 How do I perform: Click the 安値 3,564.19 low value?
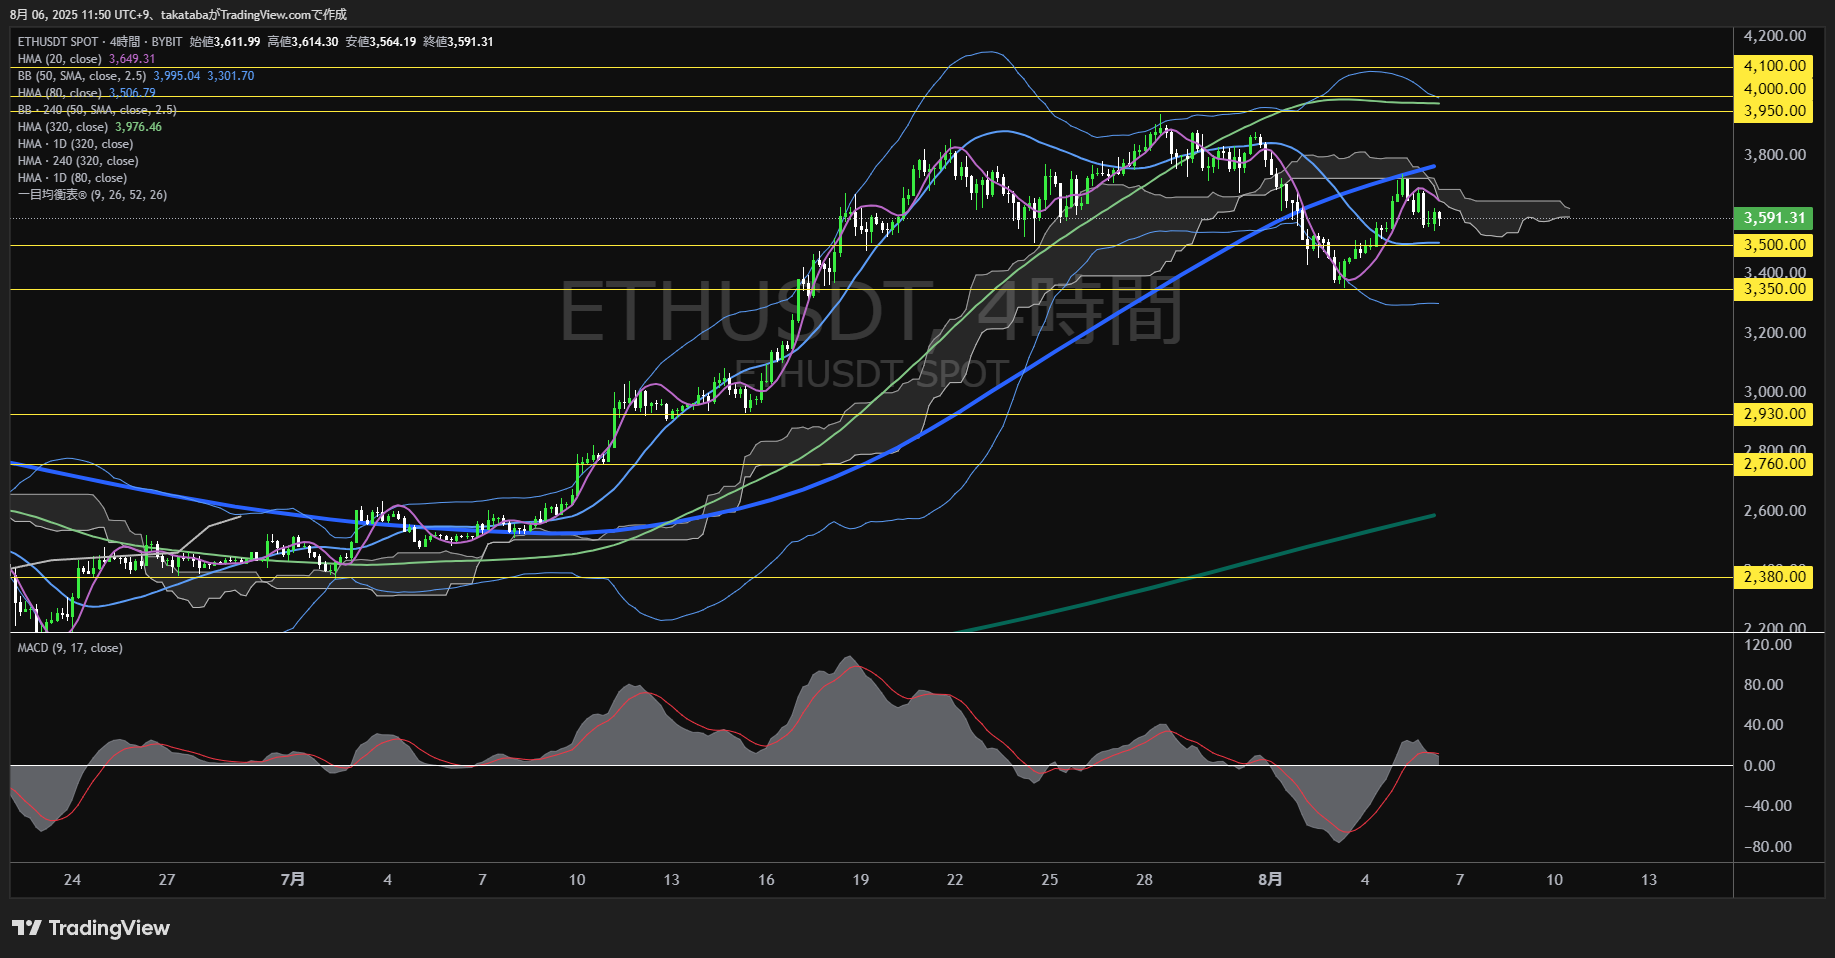(381, 42)
